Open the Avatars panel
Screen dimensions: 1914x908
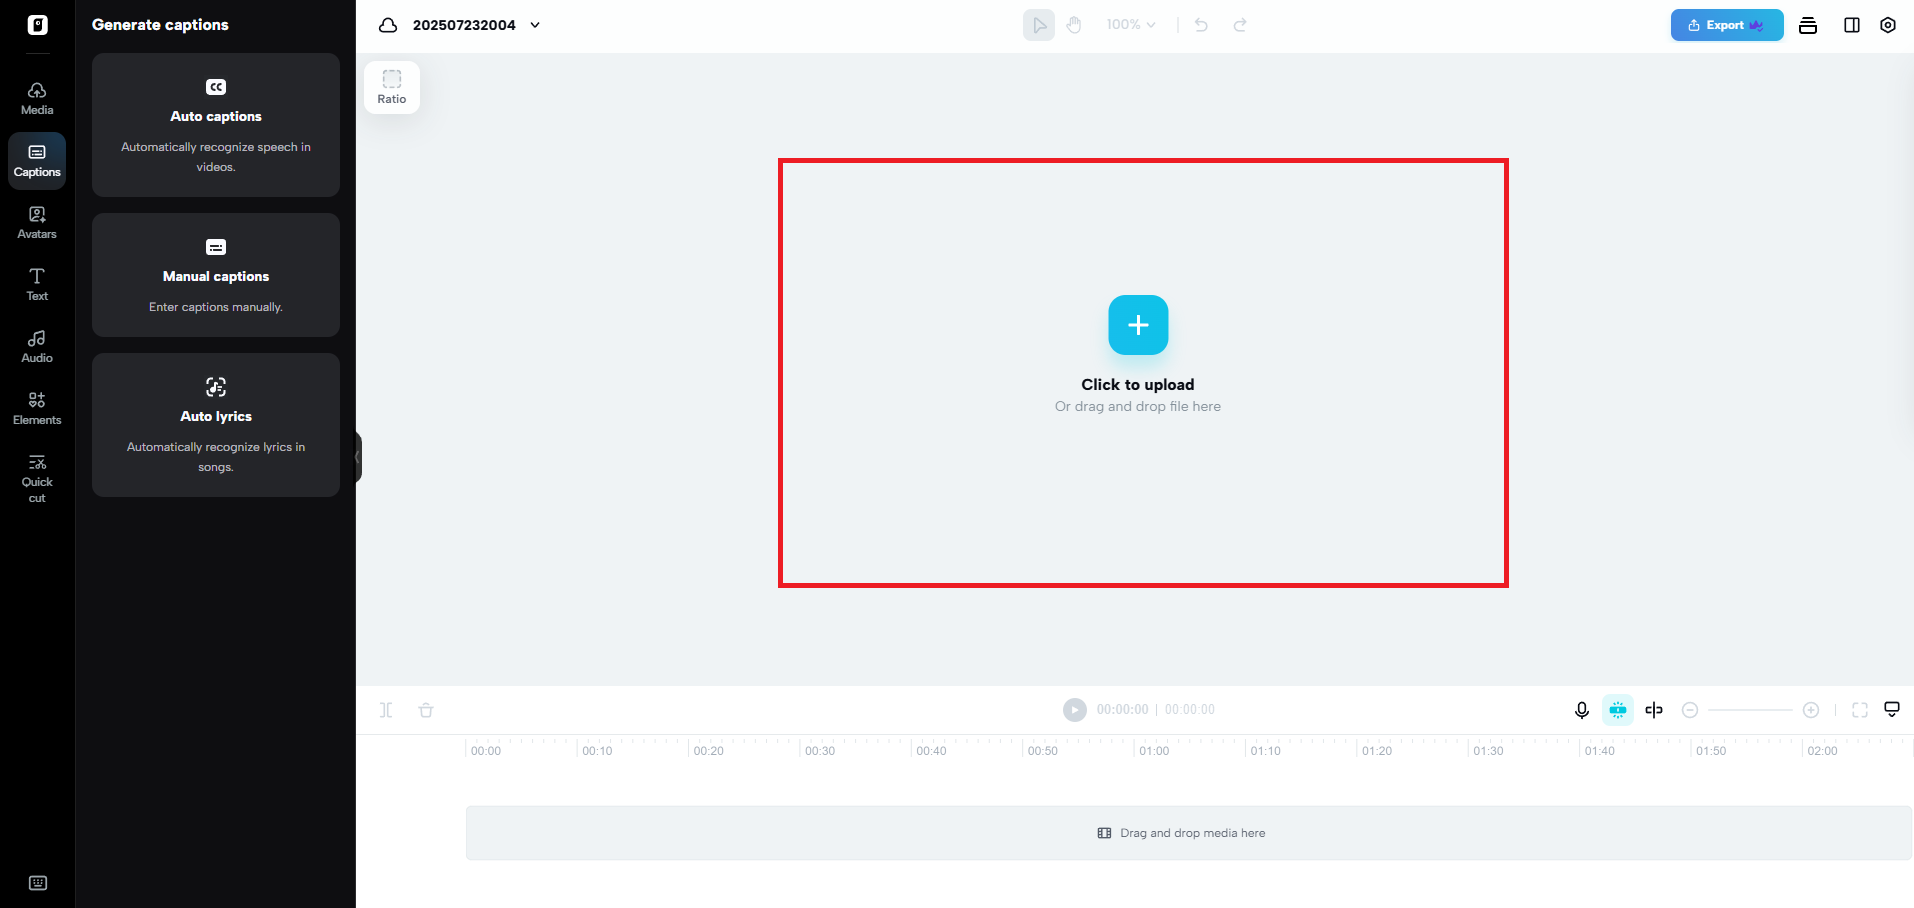[x=37, y=222]
